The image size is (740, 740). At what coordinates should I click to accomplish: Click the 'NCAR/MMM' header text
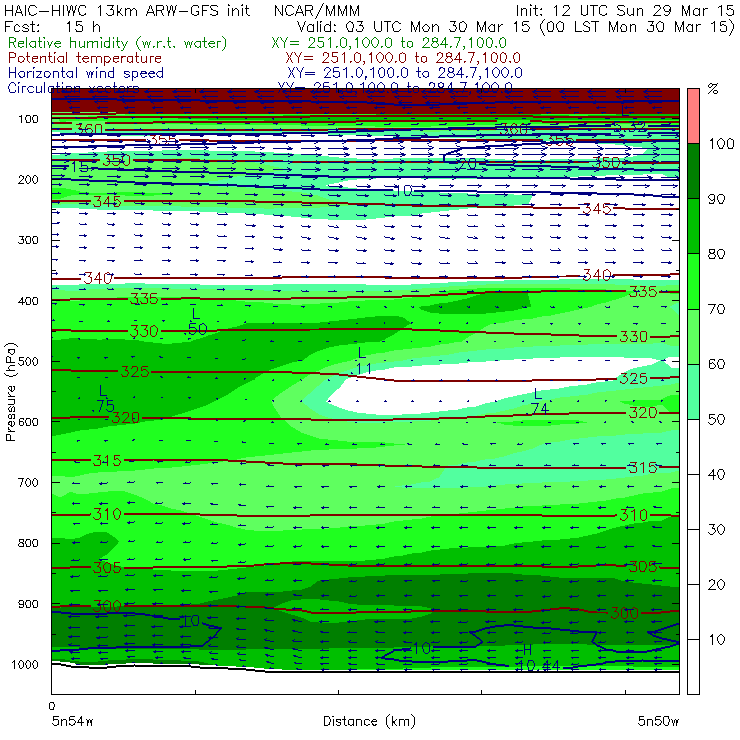coord(317,10)
